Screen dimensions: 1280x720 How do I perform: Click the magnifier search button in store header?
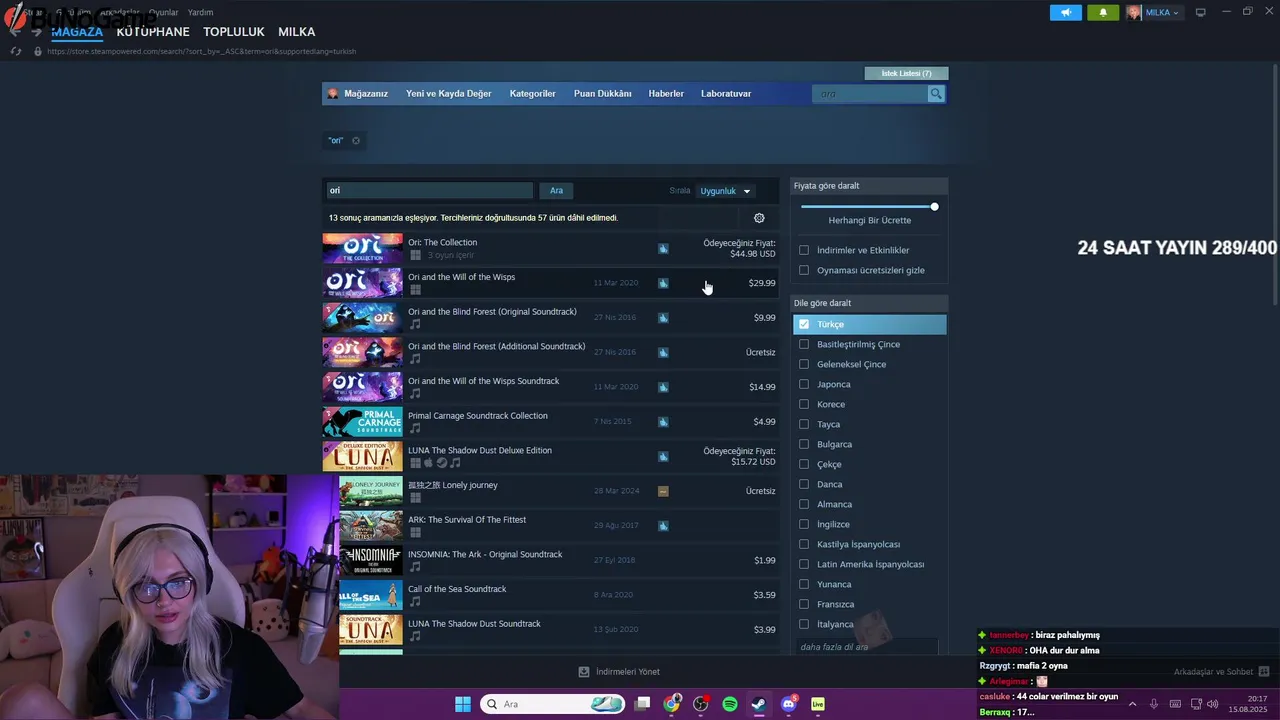(936, 94)
